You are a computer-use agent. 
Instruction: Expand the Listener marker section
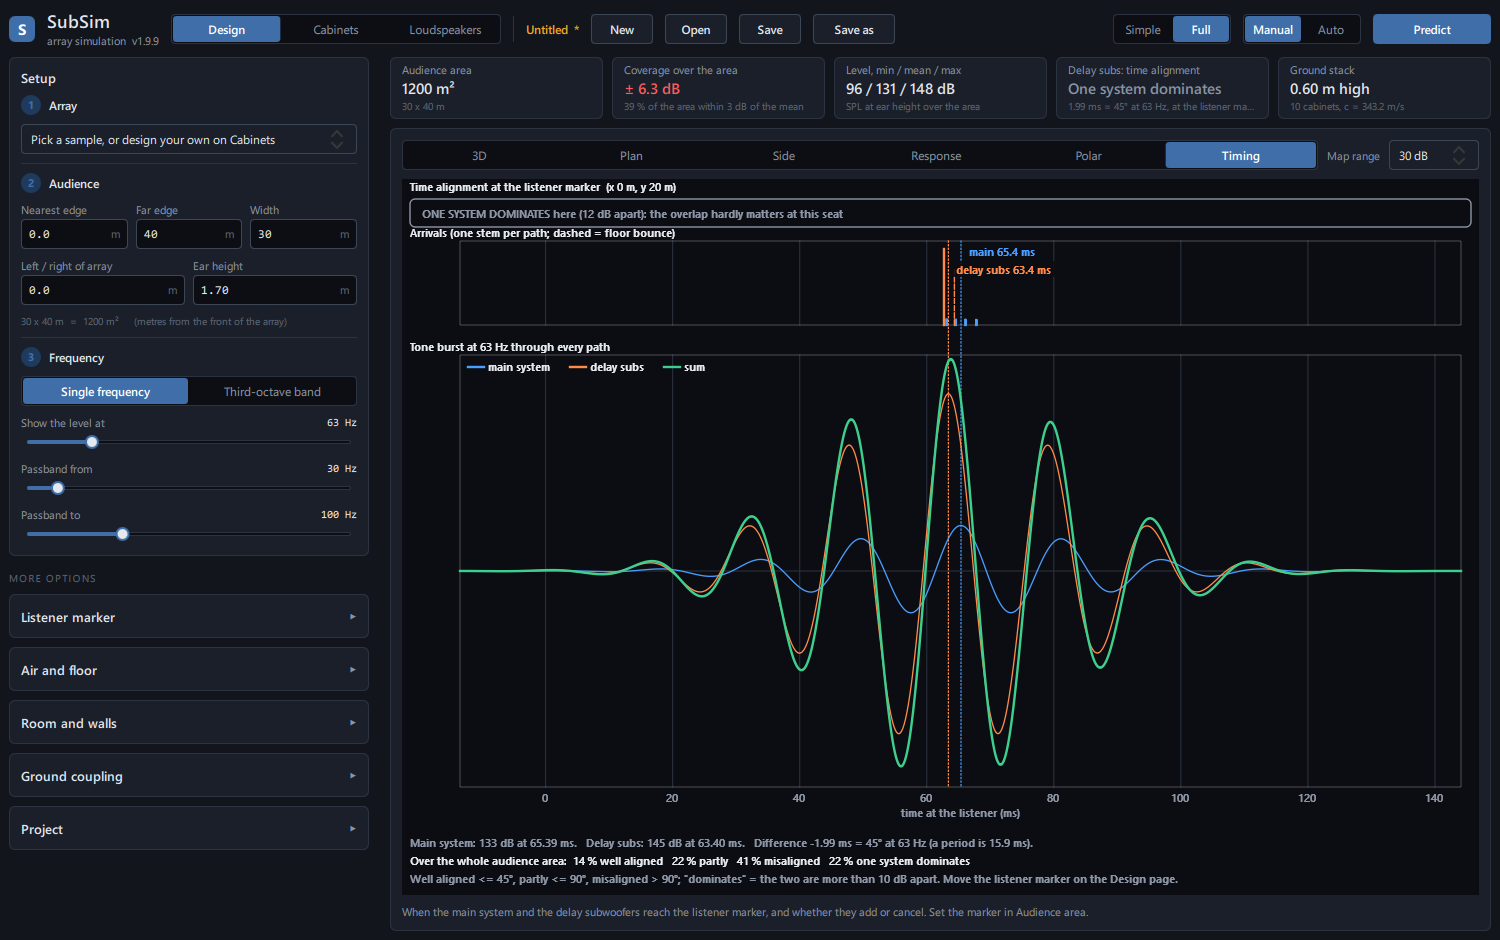coord(189,617)
